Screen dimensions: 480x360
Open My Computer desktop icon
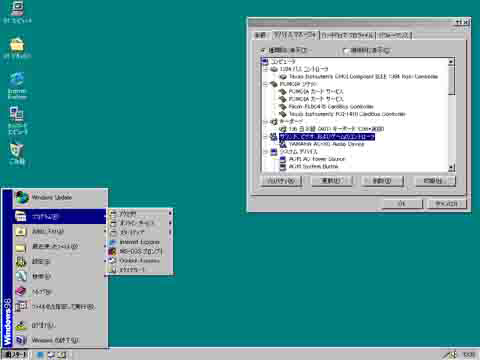point(17,12)
